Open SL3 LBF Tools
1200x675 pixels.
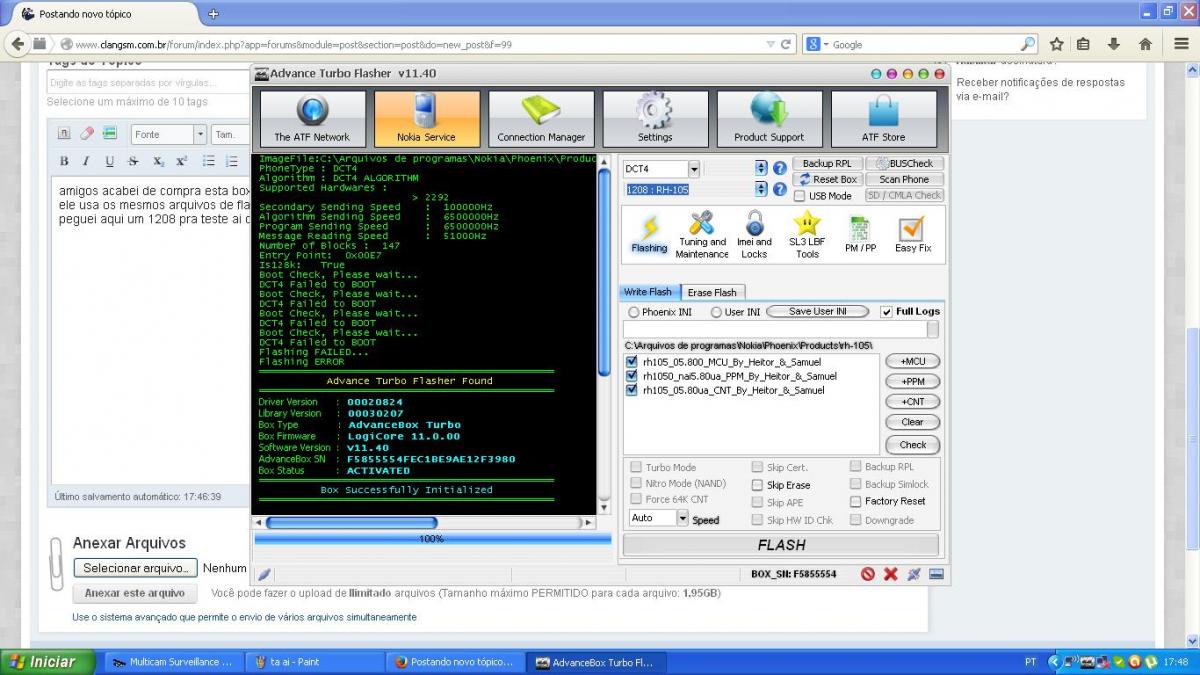coord(806,234)
